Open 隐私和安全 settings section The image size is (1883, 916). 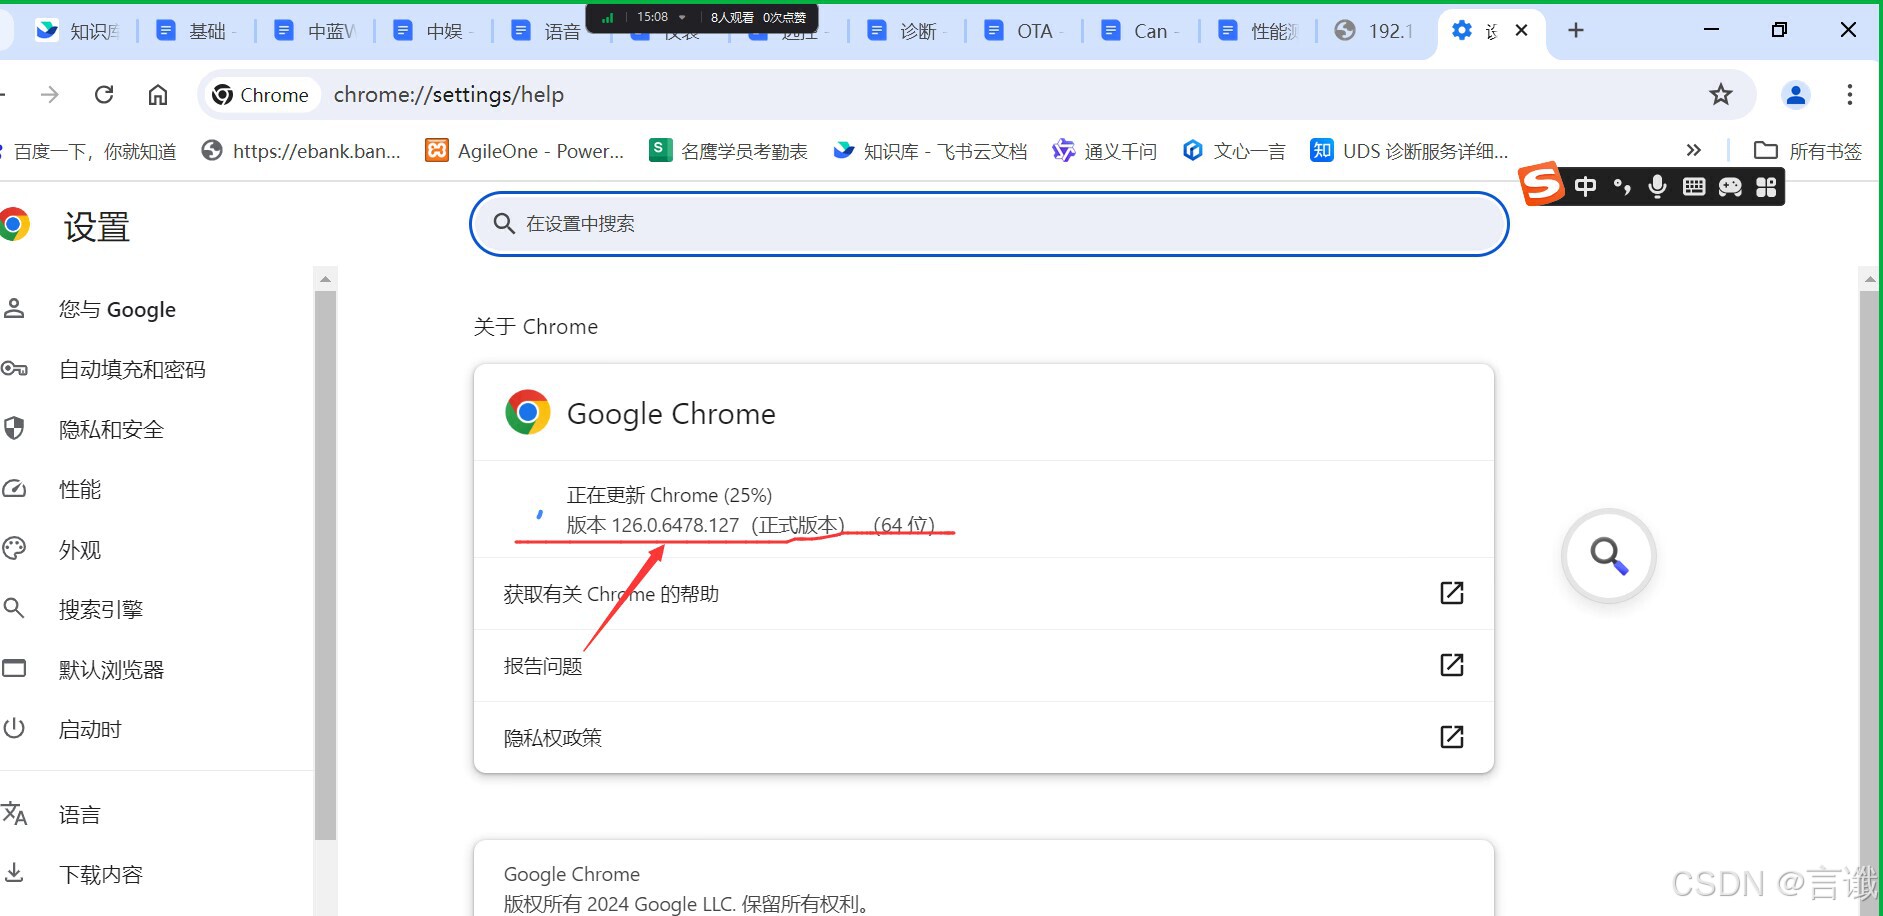click(111, 429)
